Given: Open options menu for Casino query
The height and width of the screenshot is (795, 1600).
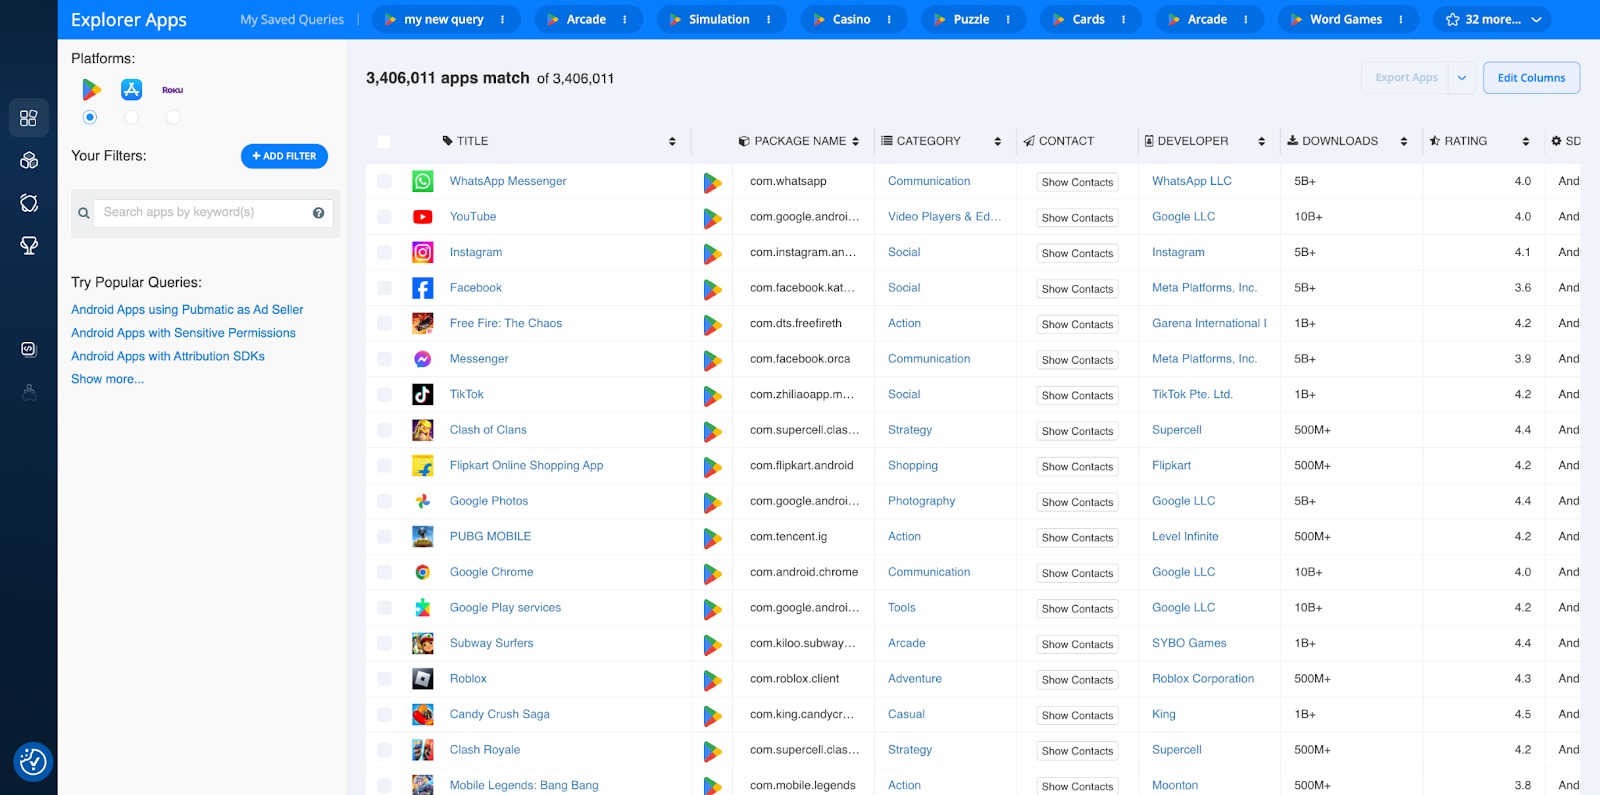Looking at the screenshot, I should [x=889, y=19].
